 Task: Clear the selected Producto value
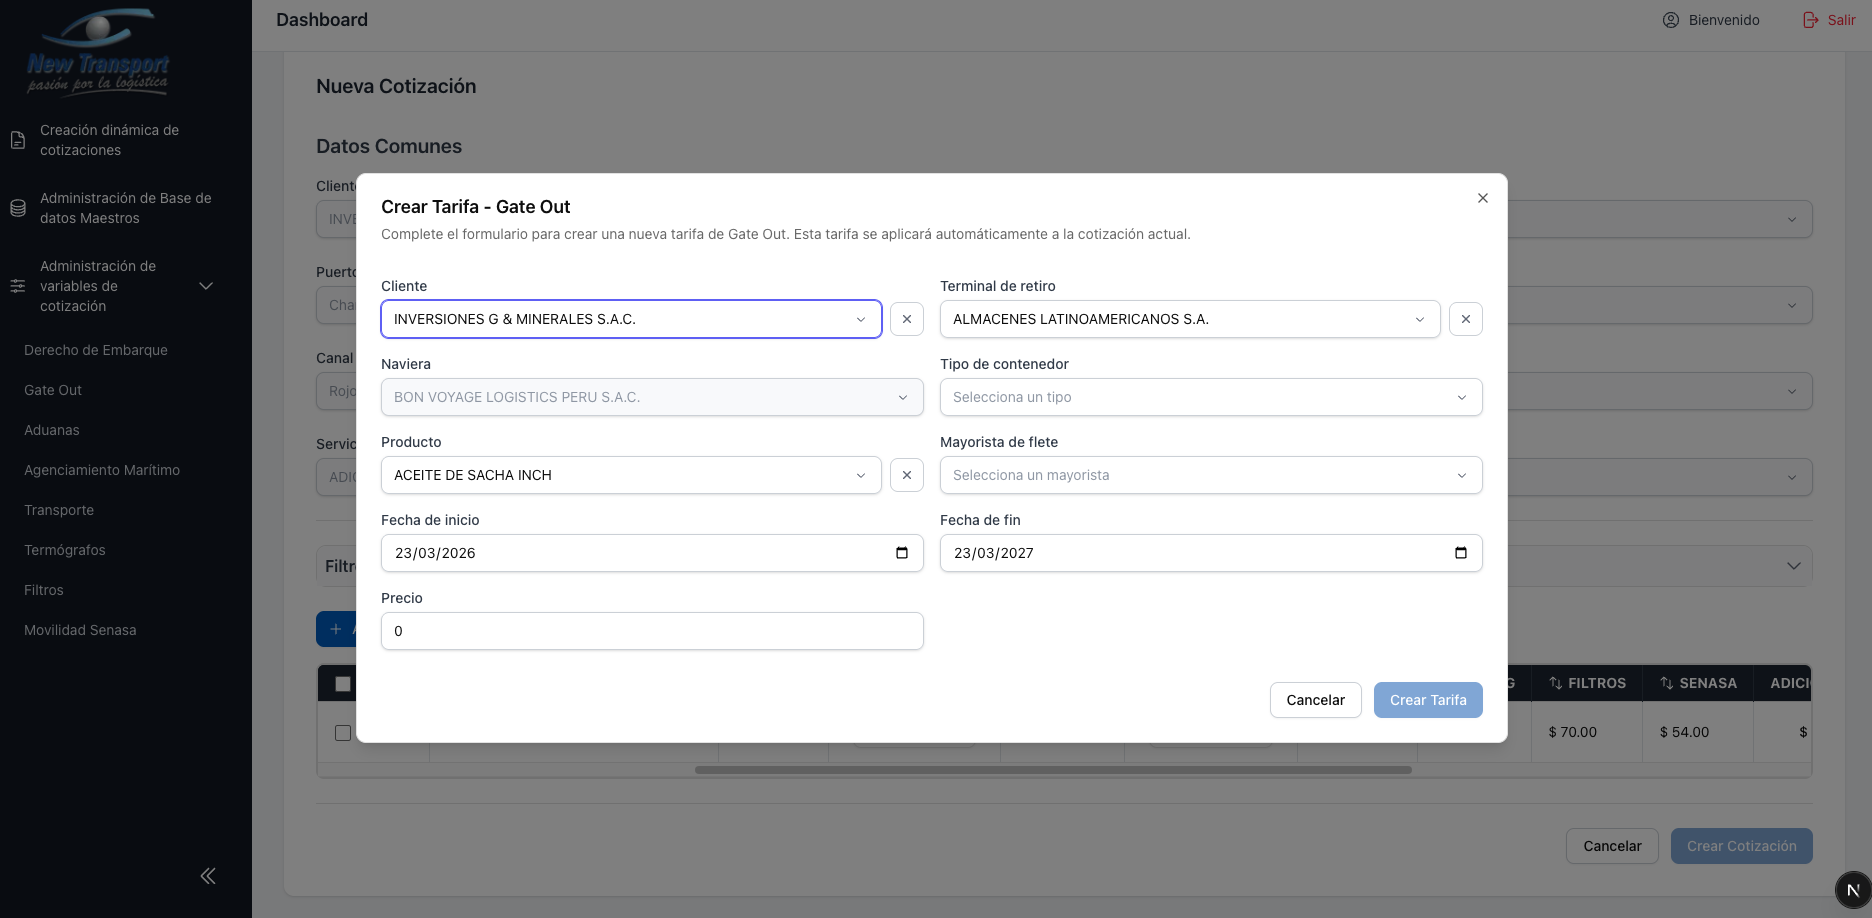(x=906, y=475)
